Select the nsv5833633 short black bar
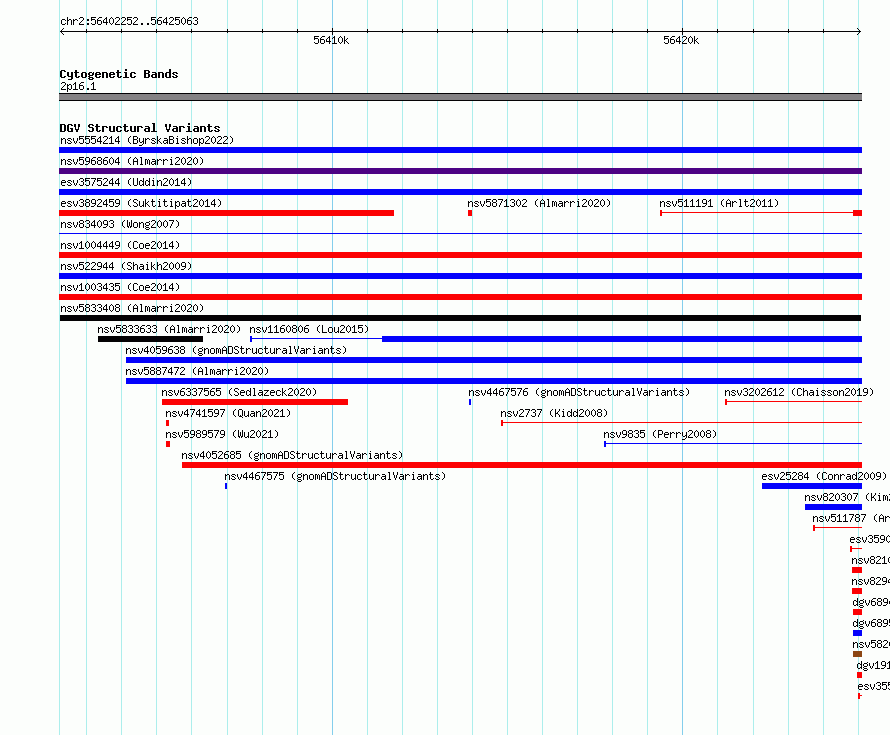The width and height of the screenshot is (890, 735). pos(150,339)
